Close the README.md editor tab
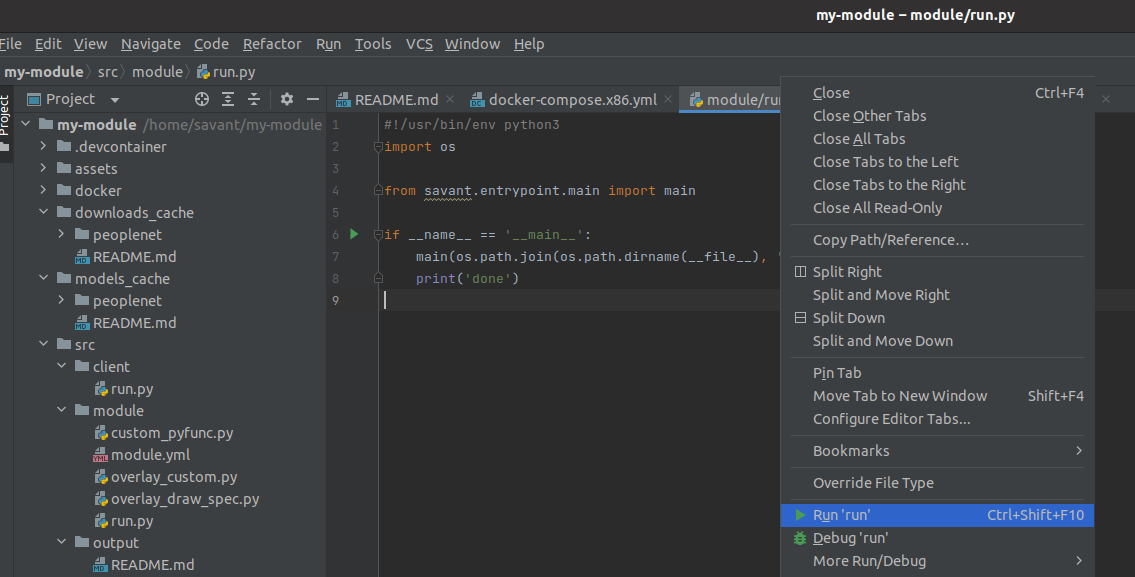This screenshot has width=1135, height=577. (450, 99)
